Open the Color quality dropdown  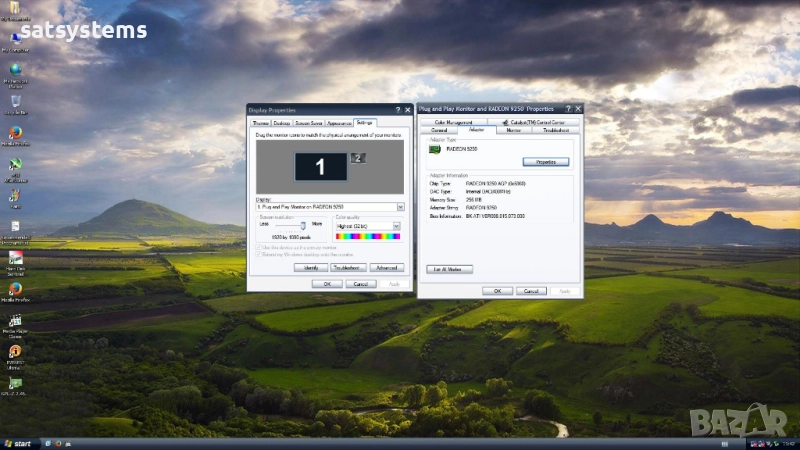[396, 226]
